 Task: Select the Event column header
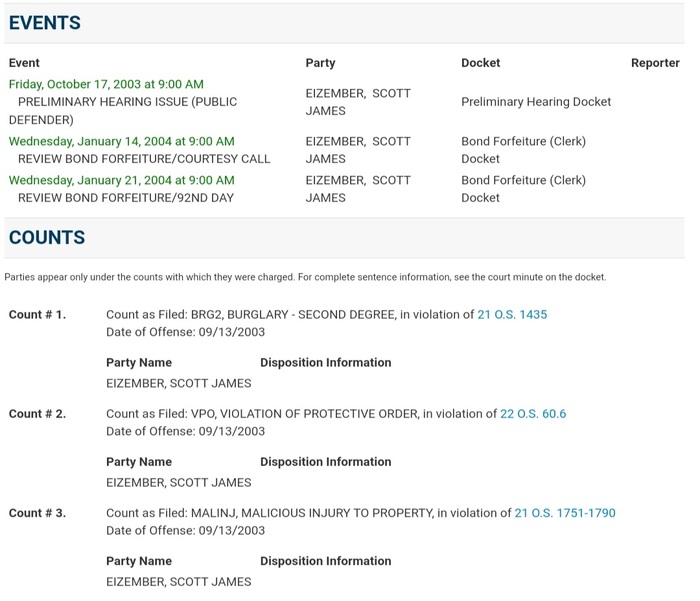click(x=24, y=63)
